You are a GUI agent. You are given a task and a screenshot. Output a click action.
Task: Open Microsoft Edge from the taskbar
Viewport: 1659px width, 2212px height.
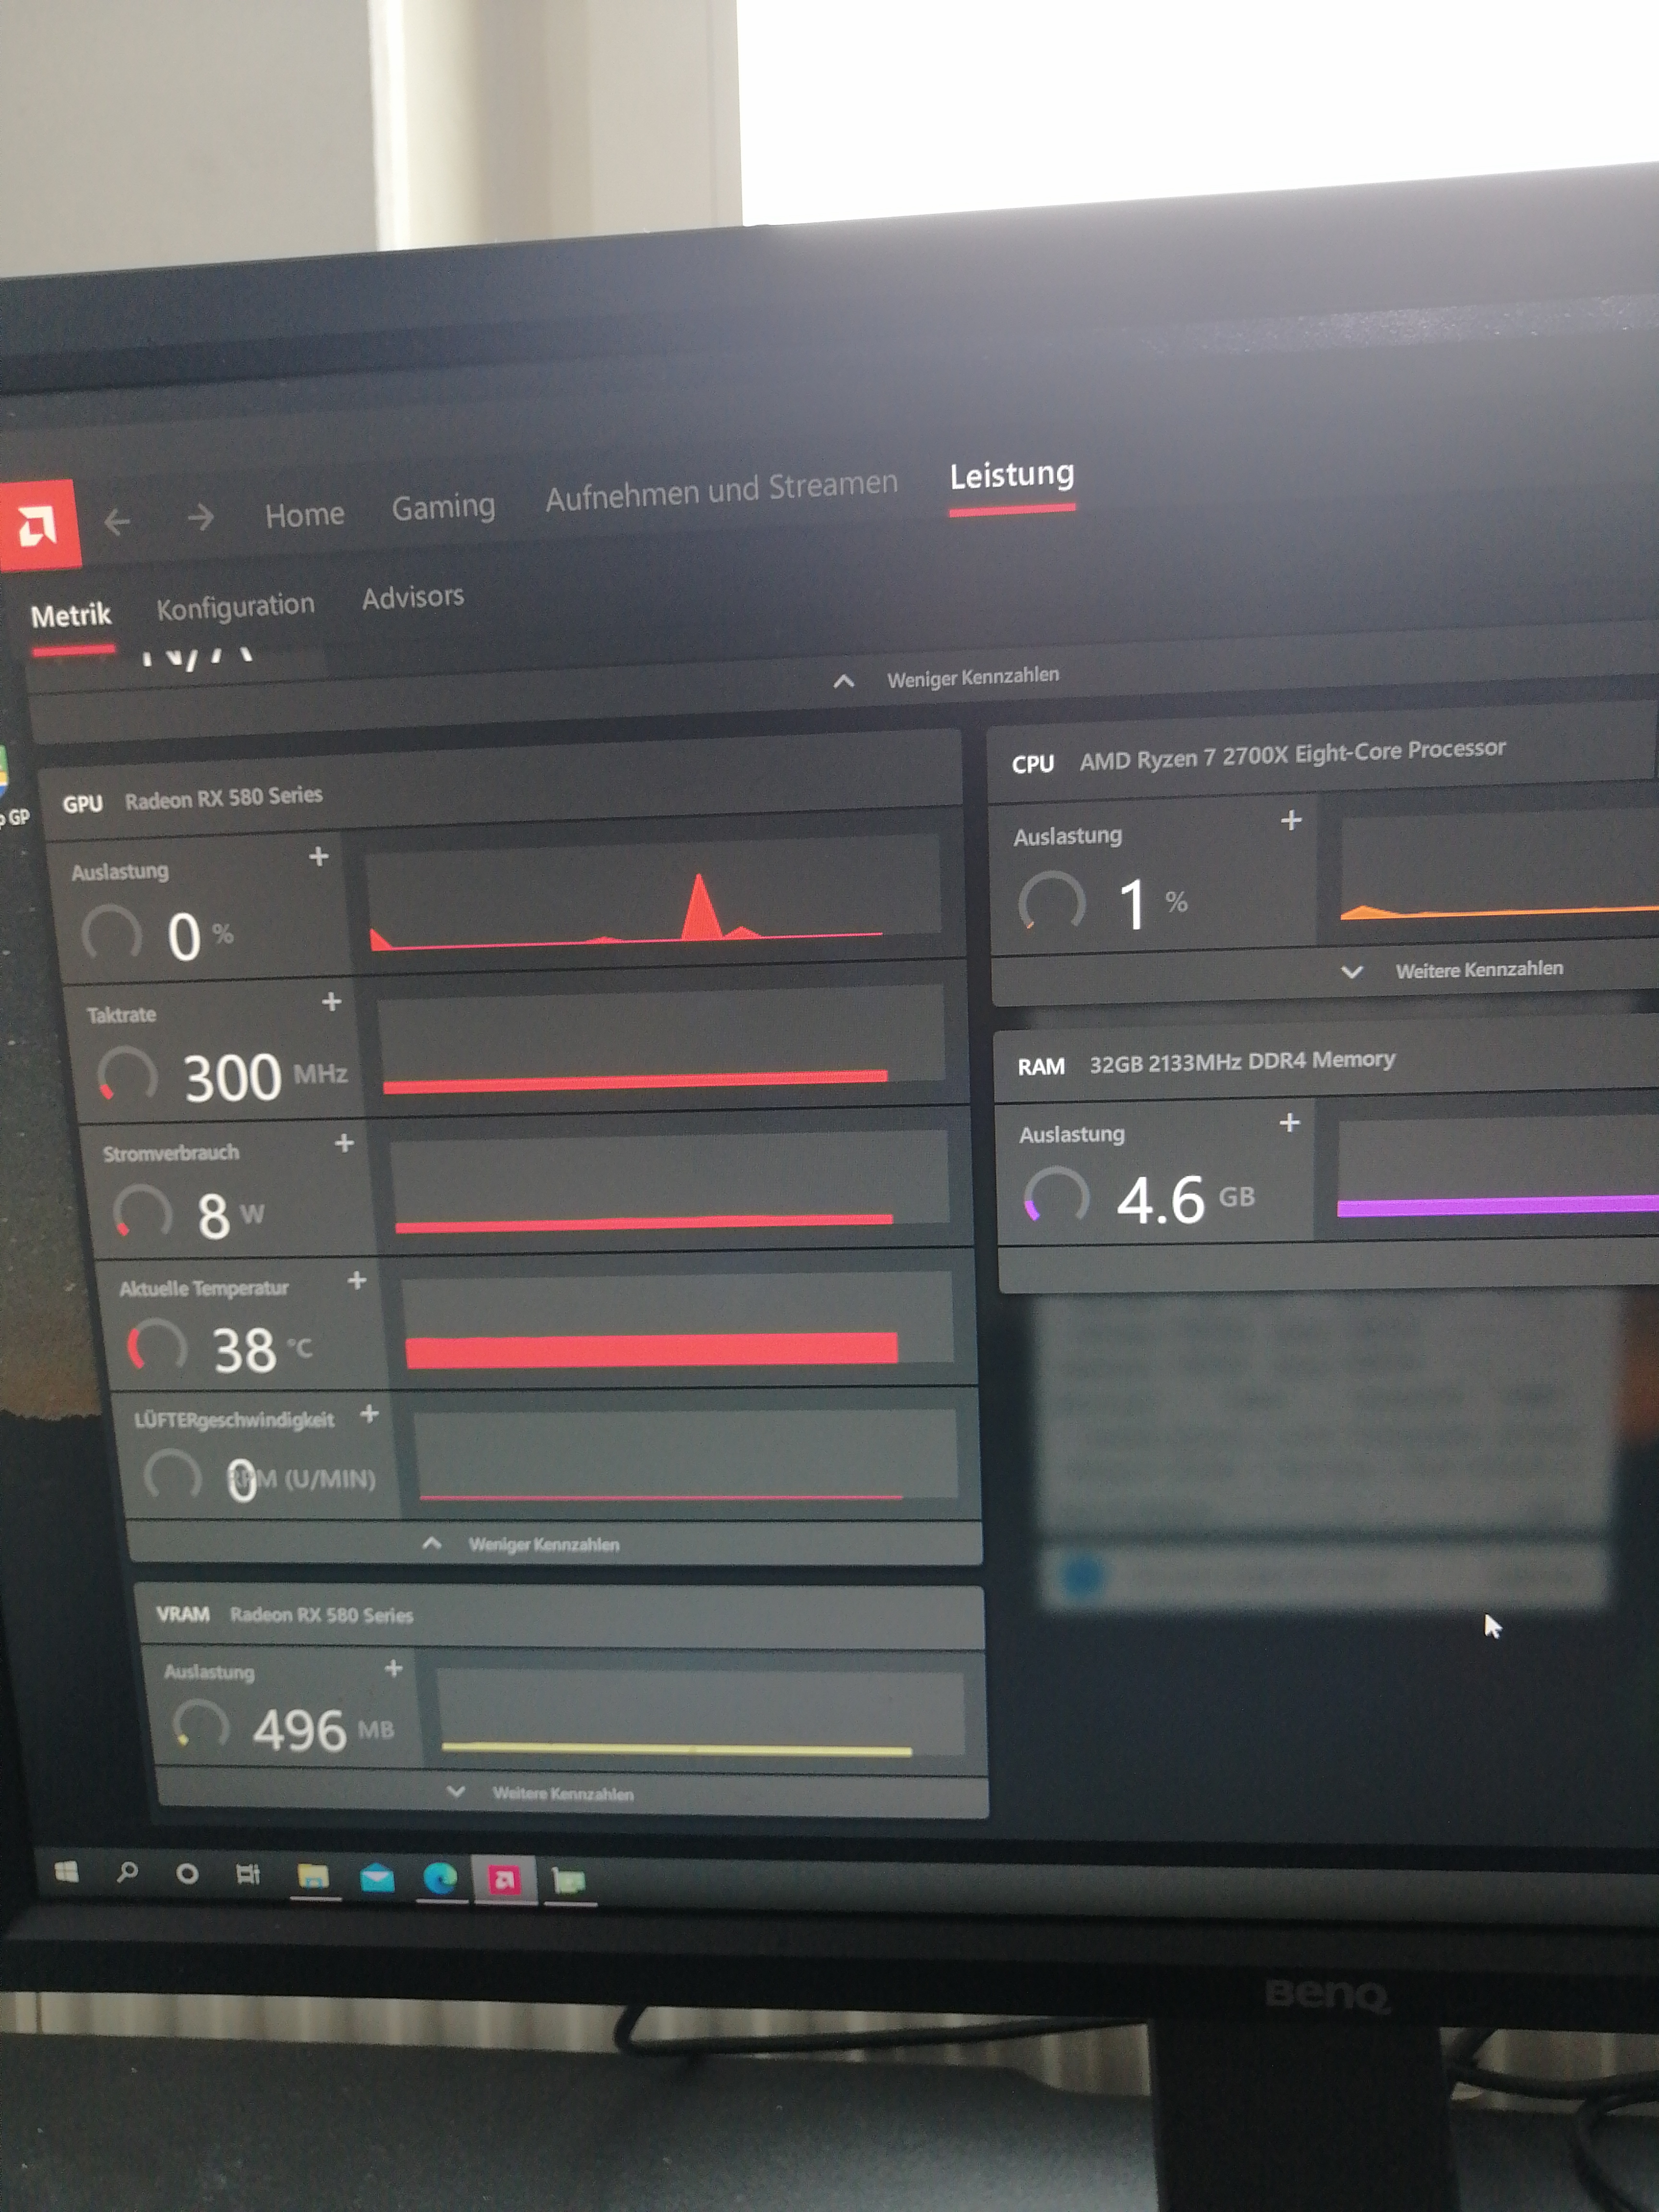[x=440, y=1878]
